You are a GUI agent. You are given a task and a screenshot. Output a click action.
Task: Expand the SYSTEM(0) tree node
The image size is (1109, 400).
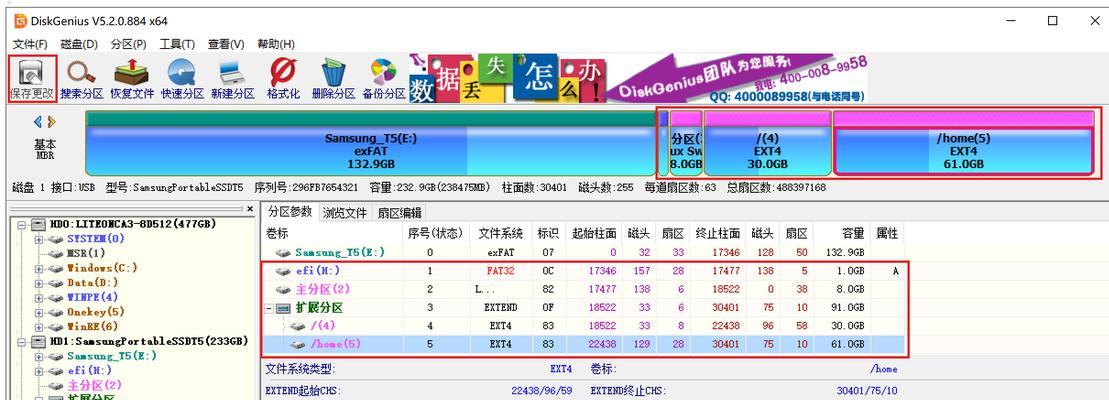click(x=37, y=240)
